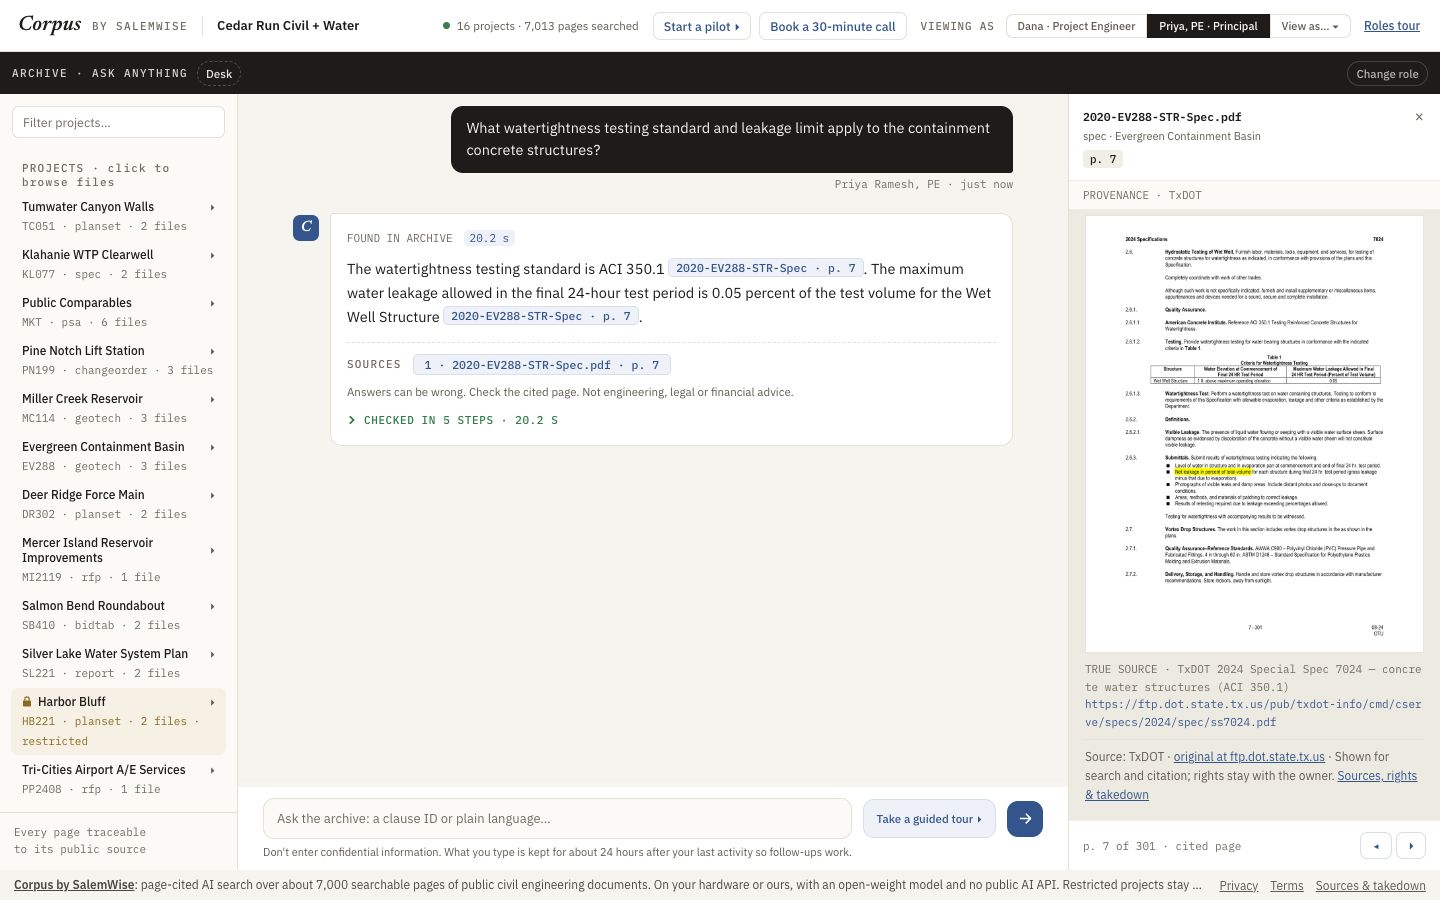Go to next page in the PDF viewer
The height and width of the screenshot is (900, 1440).
(x=1411, y=846)
